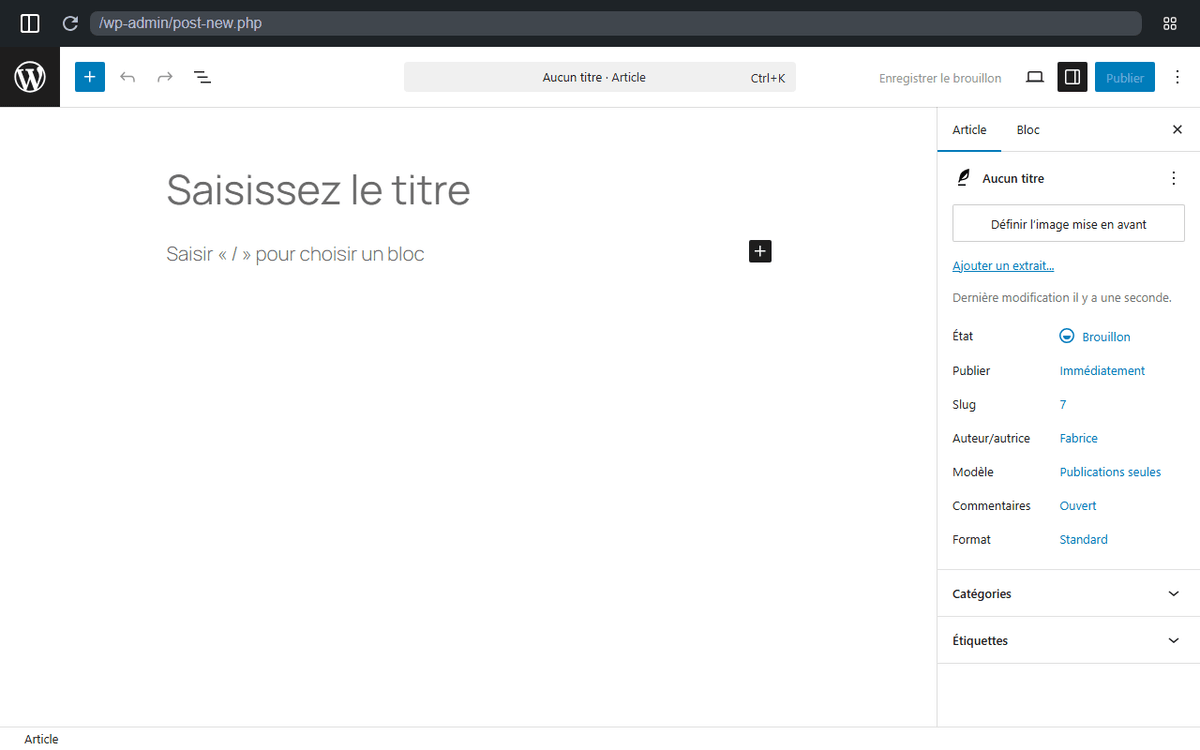
Task: Toggle the settings sidebar panel
Action: pos(1072,76)
